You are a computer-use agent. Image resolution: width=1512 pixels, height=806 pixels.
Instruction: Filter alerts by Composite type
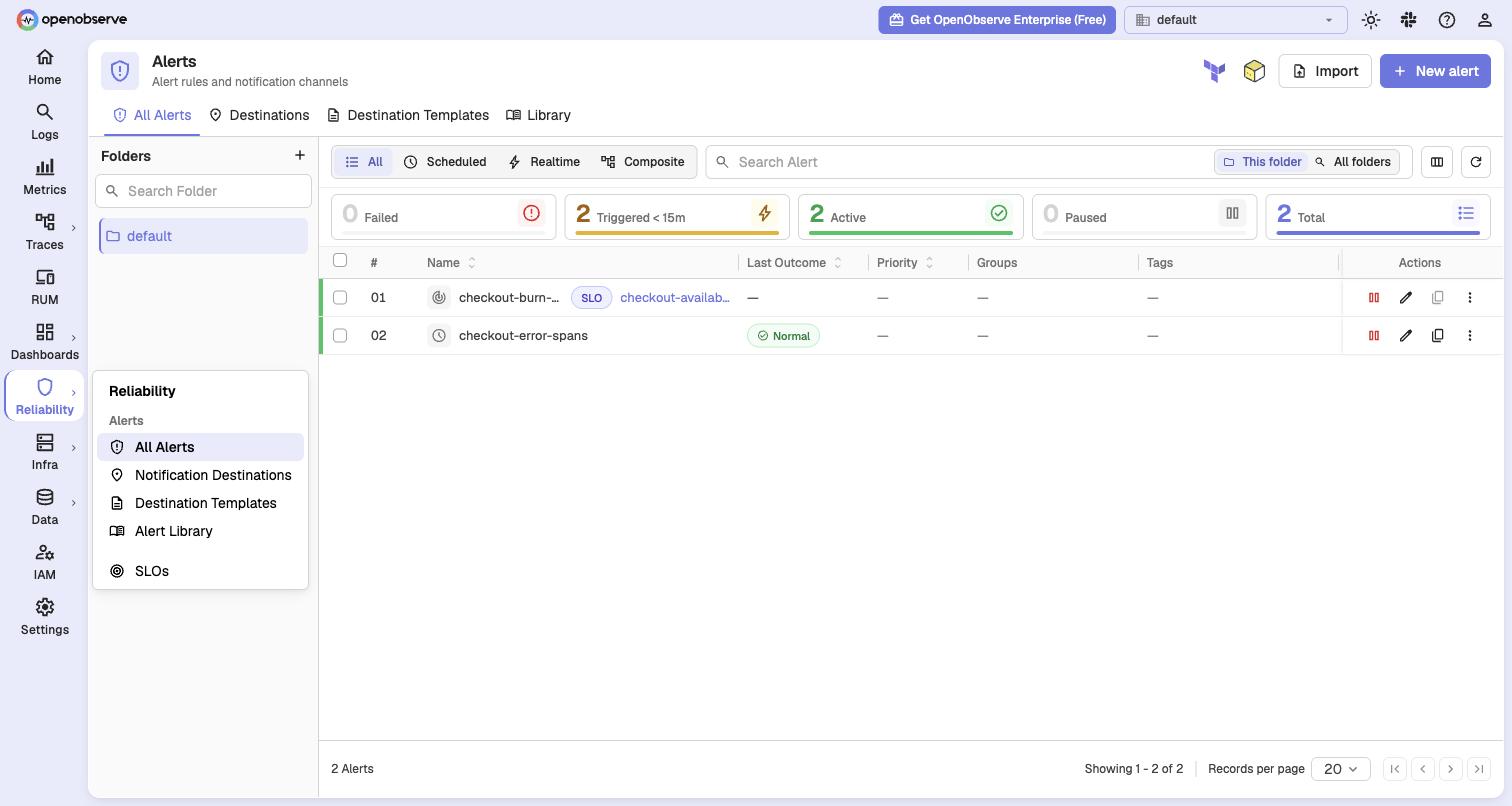(642, 162)
